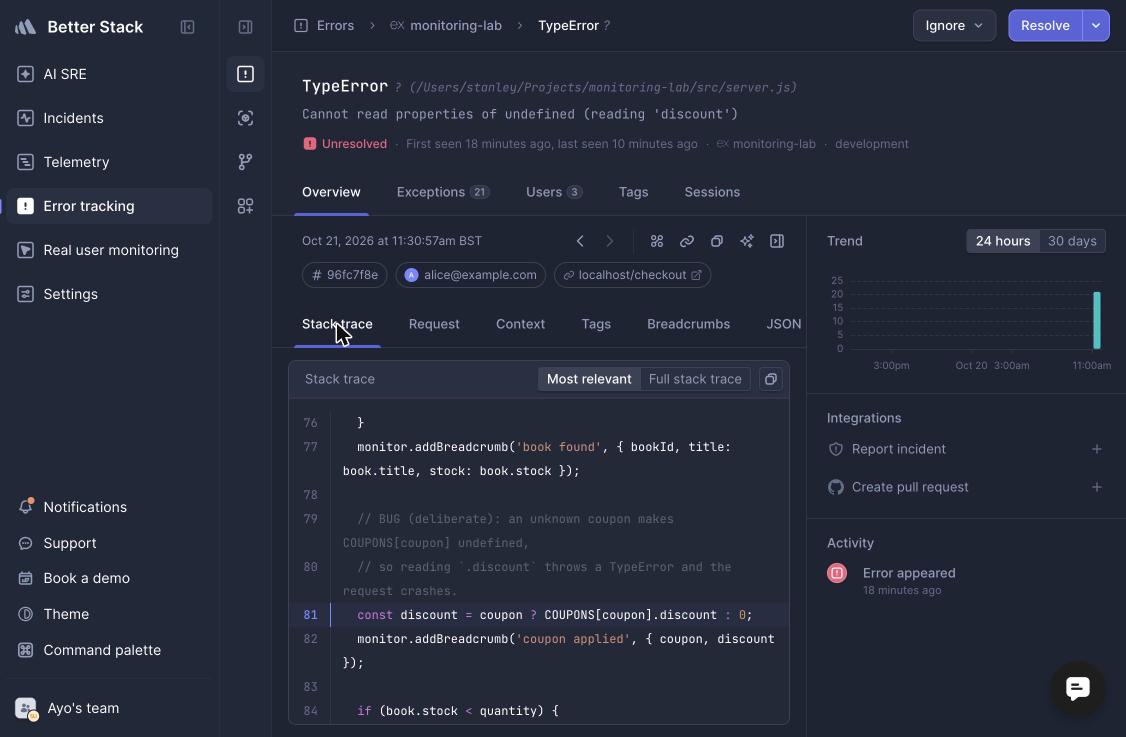The height and width of the screenshot is (737, 1126).
Task: Open Real user monitoring
Action: point(109,250)
